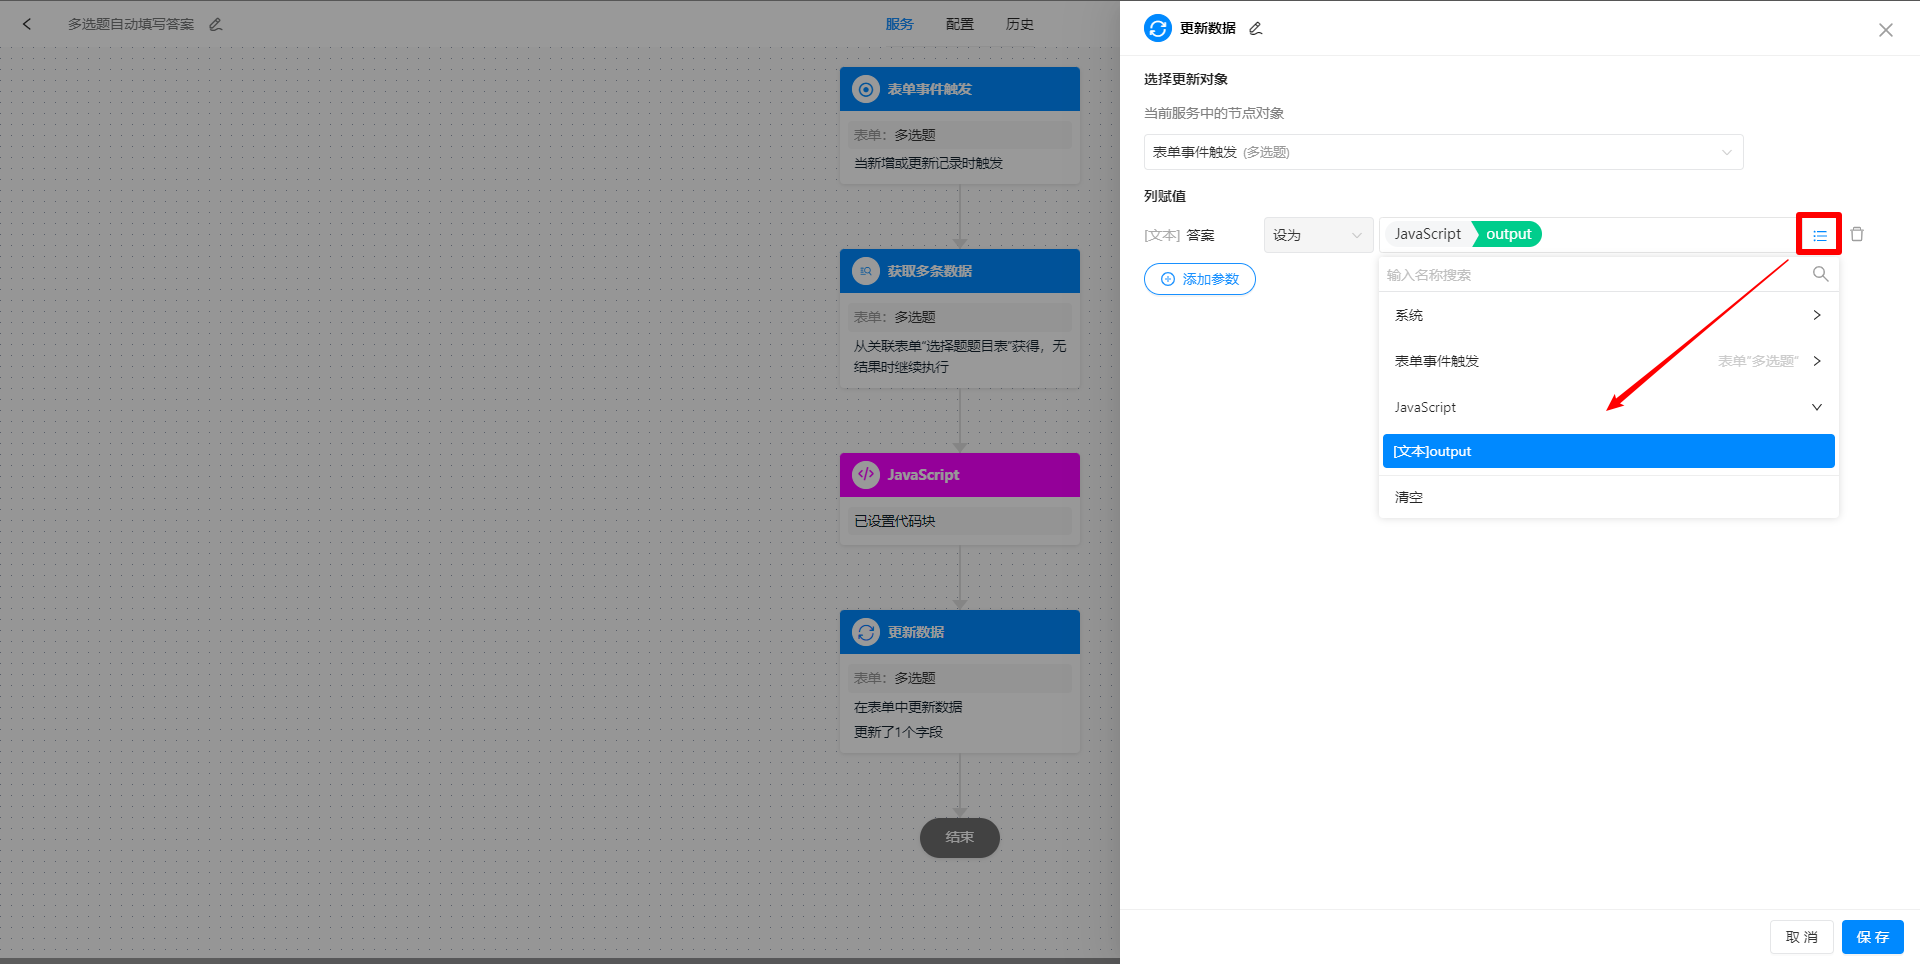The image size is (1920, 964).
Task: Open the node object dropdown showing 表单事件触发(多选题)
Action: click(1443, 152)
